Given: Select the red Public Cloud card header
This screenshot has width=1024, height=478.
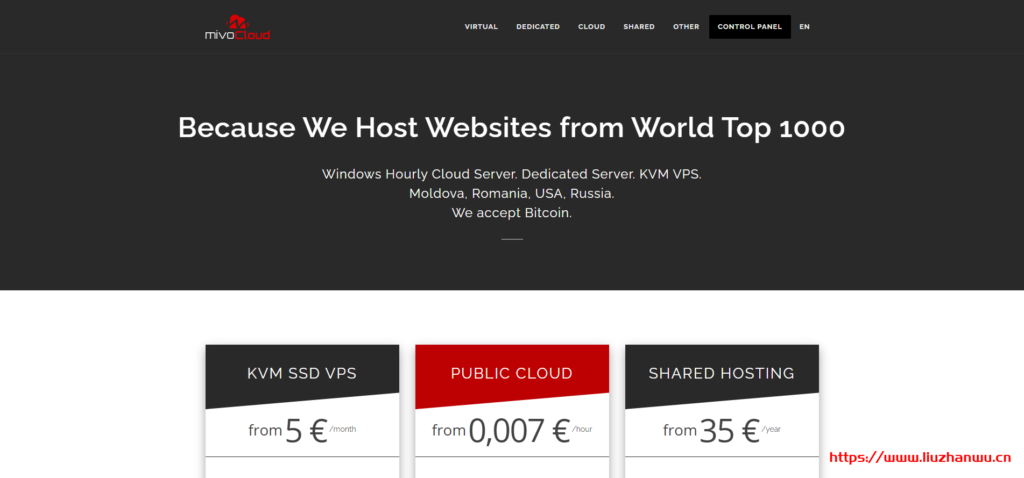Looking at the screenshot, I should (511, 373).
